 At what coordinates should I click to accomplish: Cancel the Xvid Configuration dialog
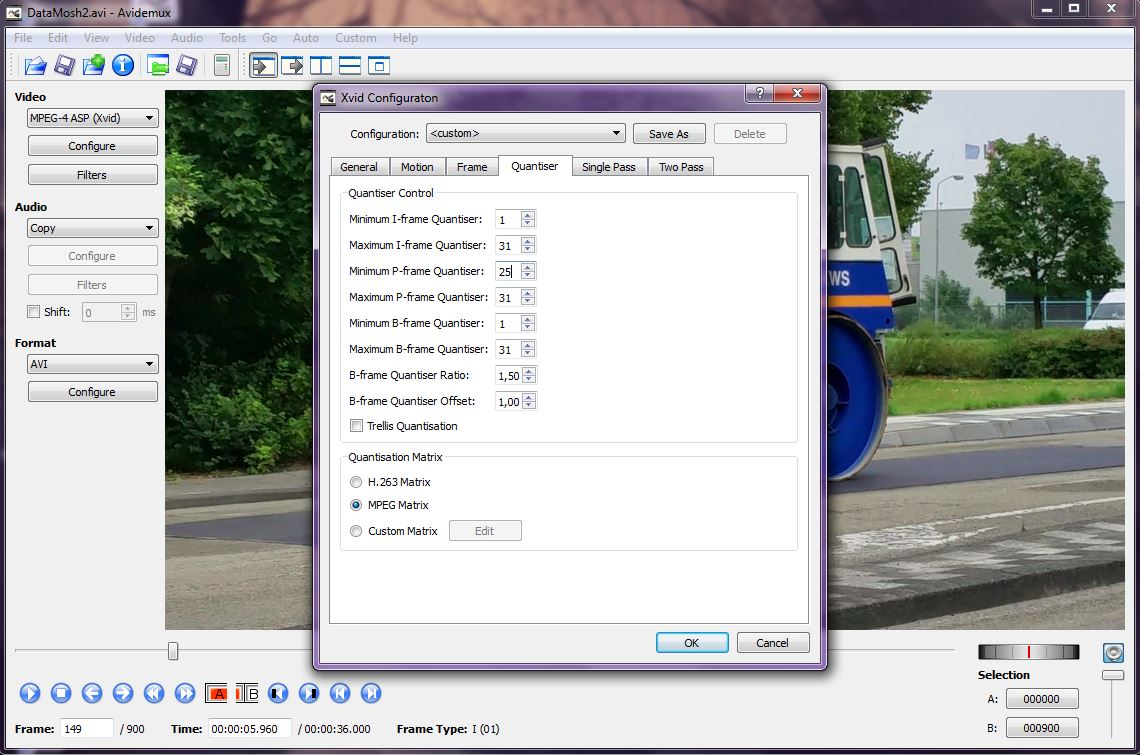pyautogui.click(x=772, y=643)
